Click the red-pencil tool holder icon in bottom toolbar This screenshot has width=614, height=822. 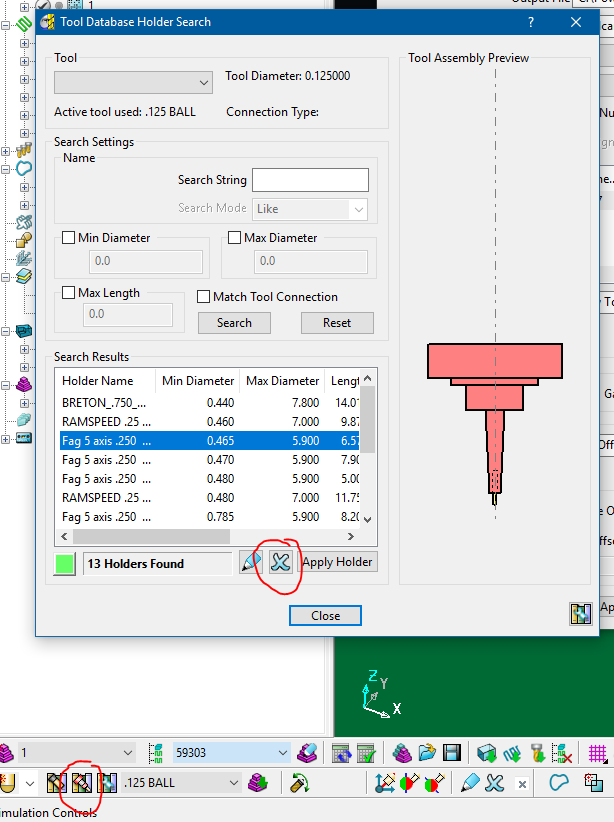tap(82, 783)
